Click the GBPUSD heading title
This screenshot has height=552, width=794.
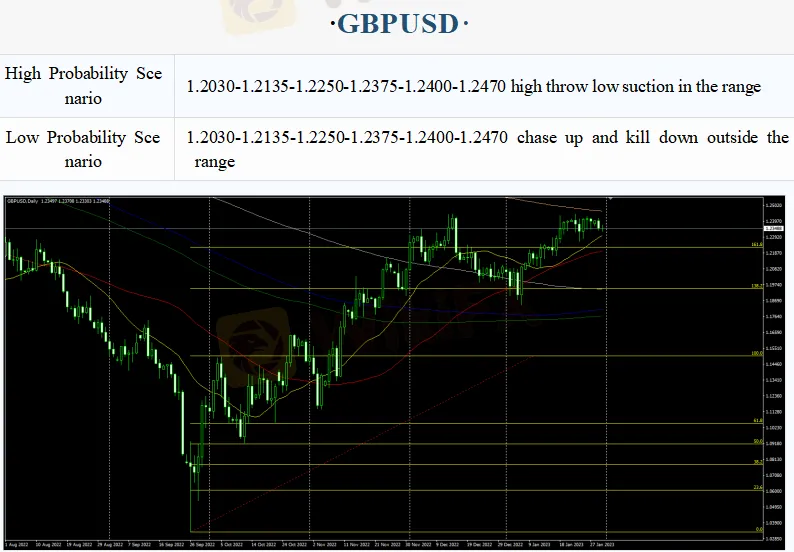397,24
